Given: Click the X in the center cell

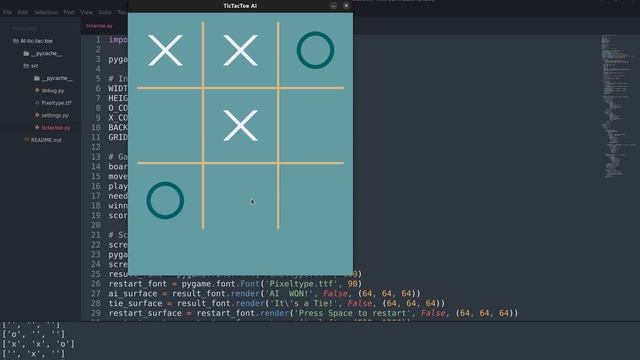Looking at the screenshot, I should pyautogui.click(x=240, y=125).
